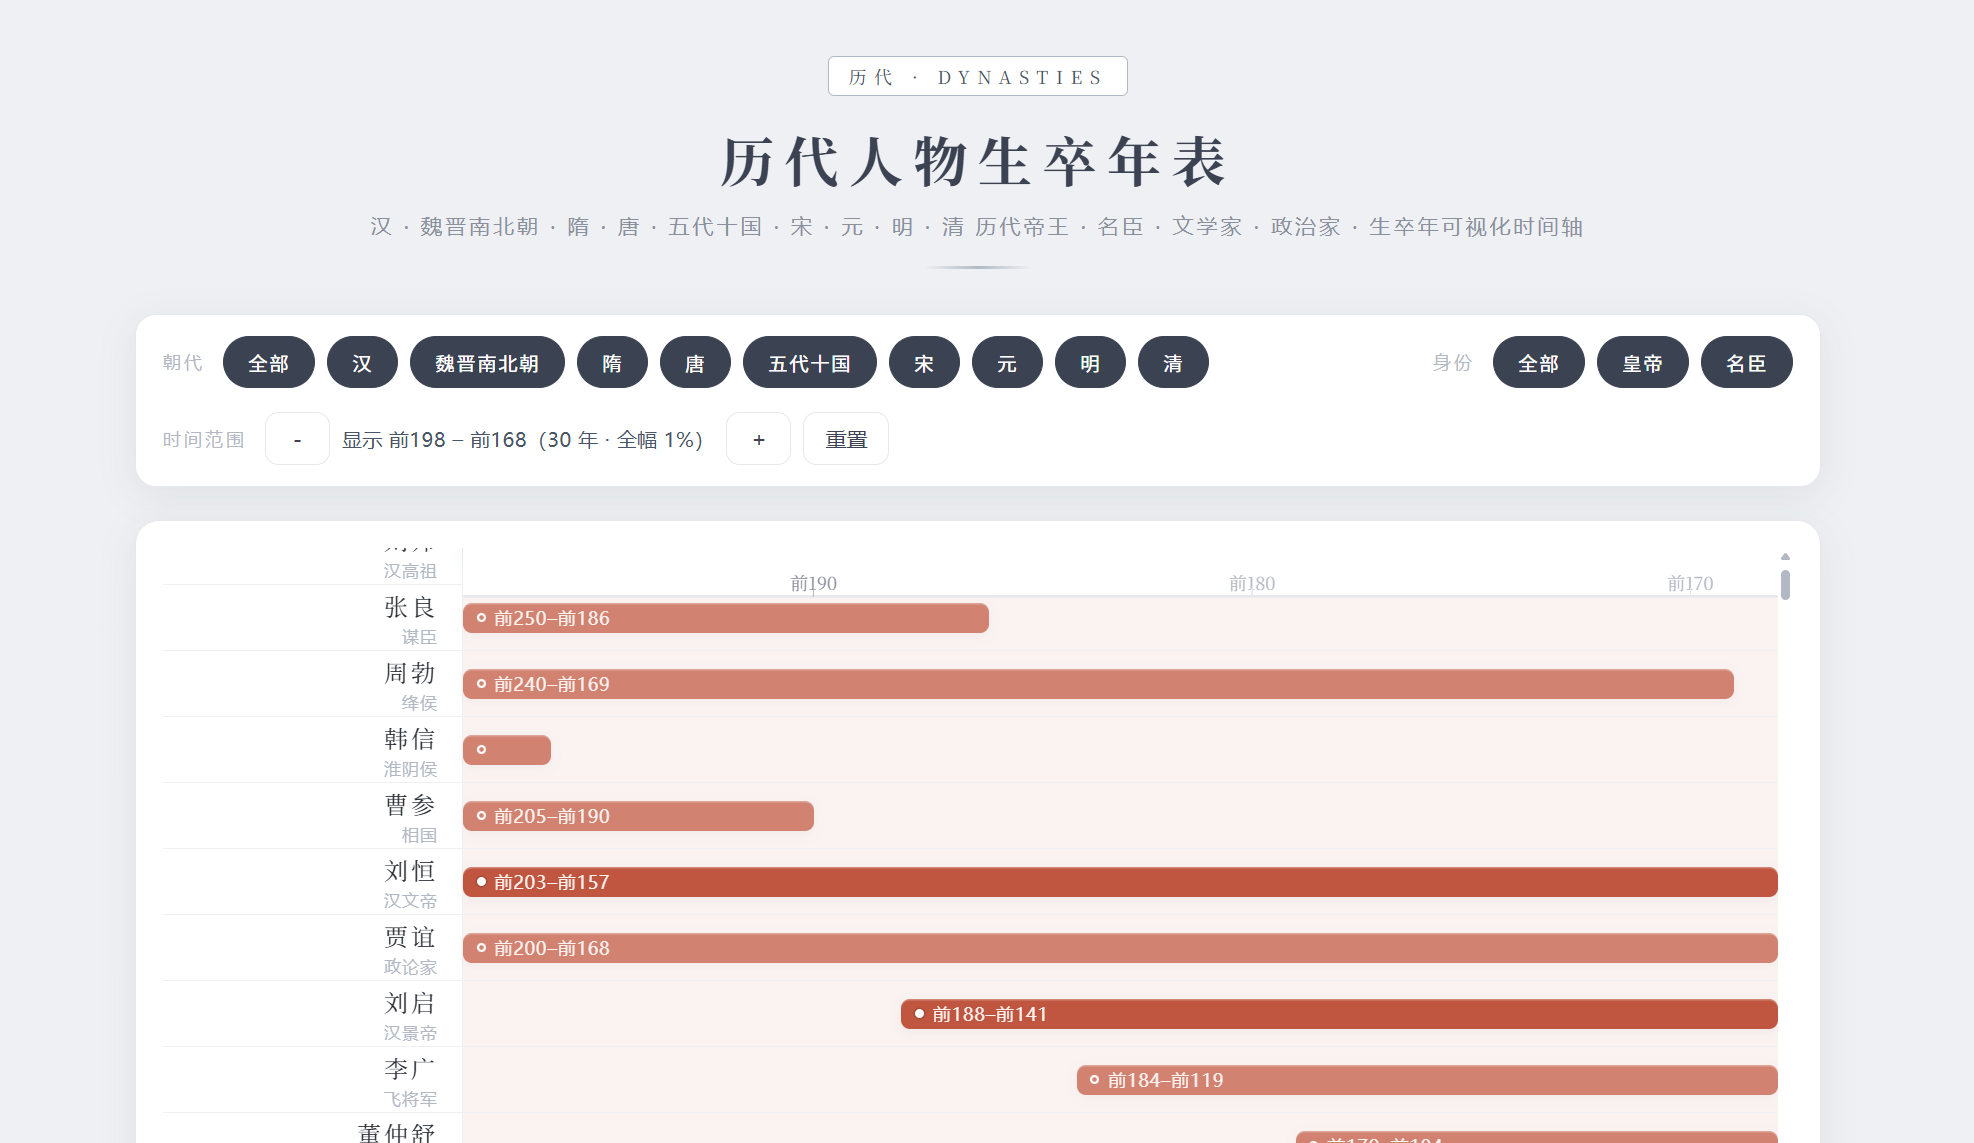This screenshot has height=1143, width=1974.
Task: Filter identity by 名臣
Action: click(1747, 363)
